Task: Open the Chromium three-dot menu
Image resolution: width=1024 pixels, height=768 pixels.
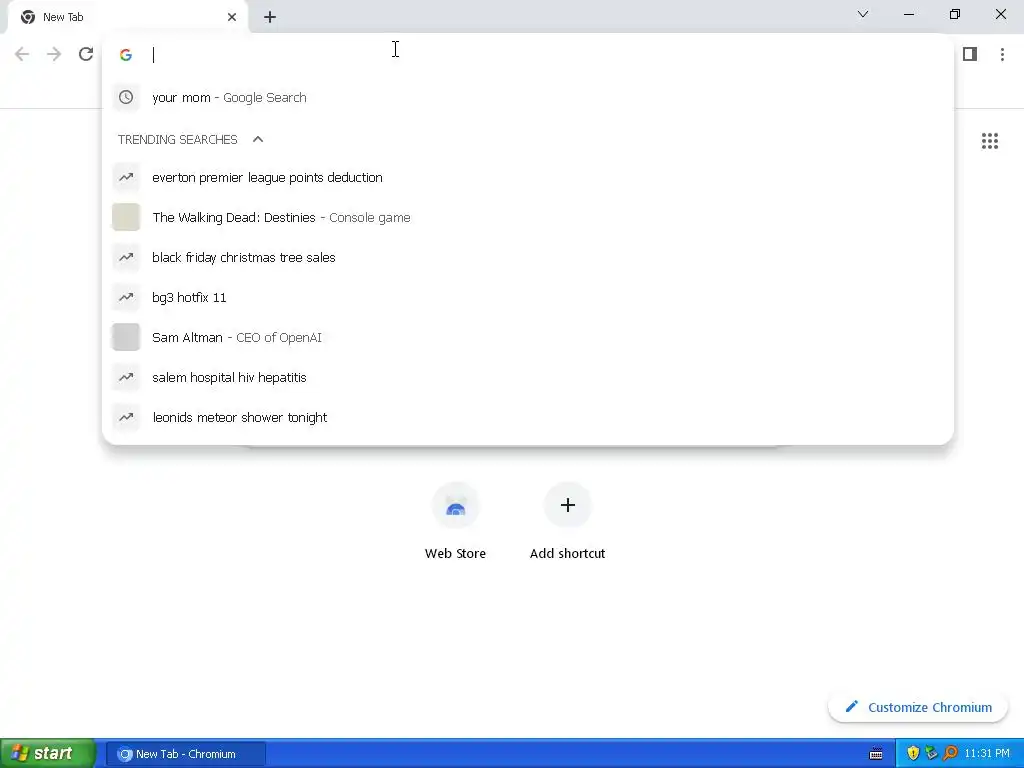Action: (x=1002, y=54)
